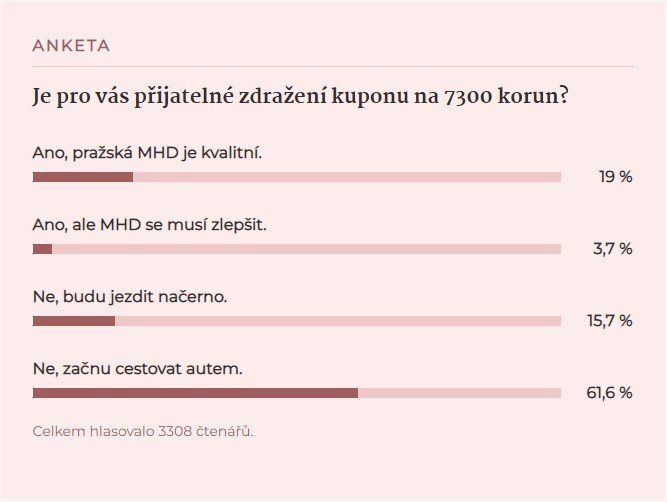
Task: Click the light unfilled part of the 19 % bar
Action: click(346, 177)
